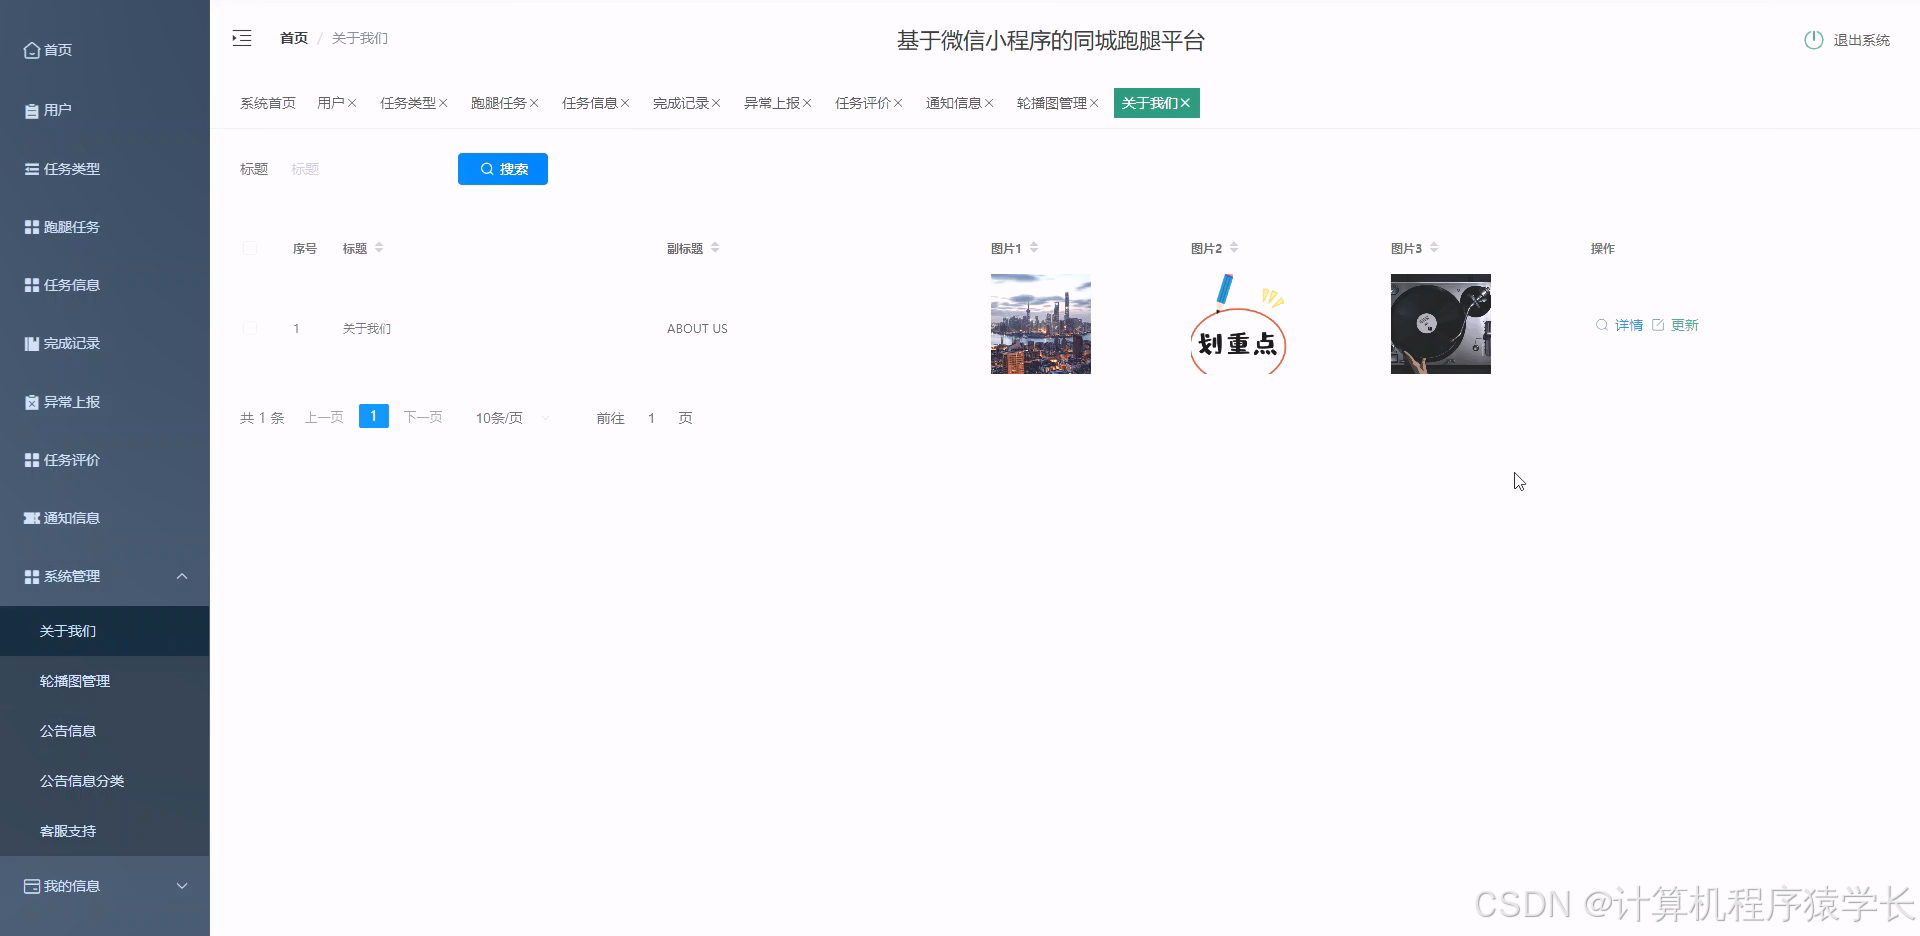Select the 用户 user management icon
Viewport: 1920px width, 936px height.
pos(30,110)
